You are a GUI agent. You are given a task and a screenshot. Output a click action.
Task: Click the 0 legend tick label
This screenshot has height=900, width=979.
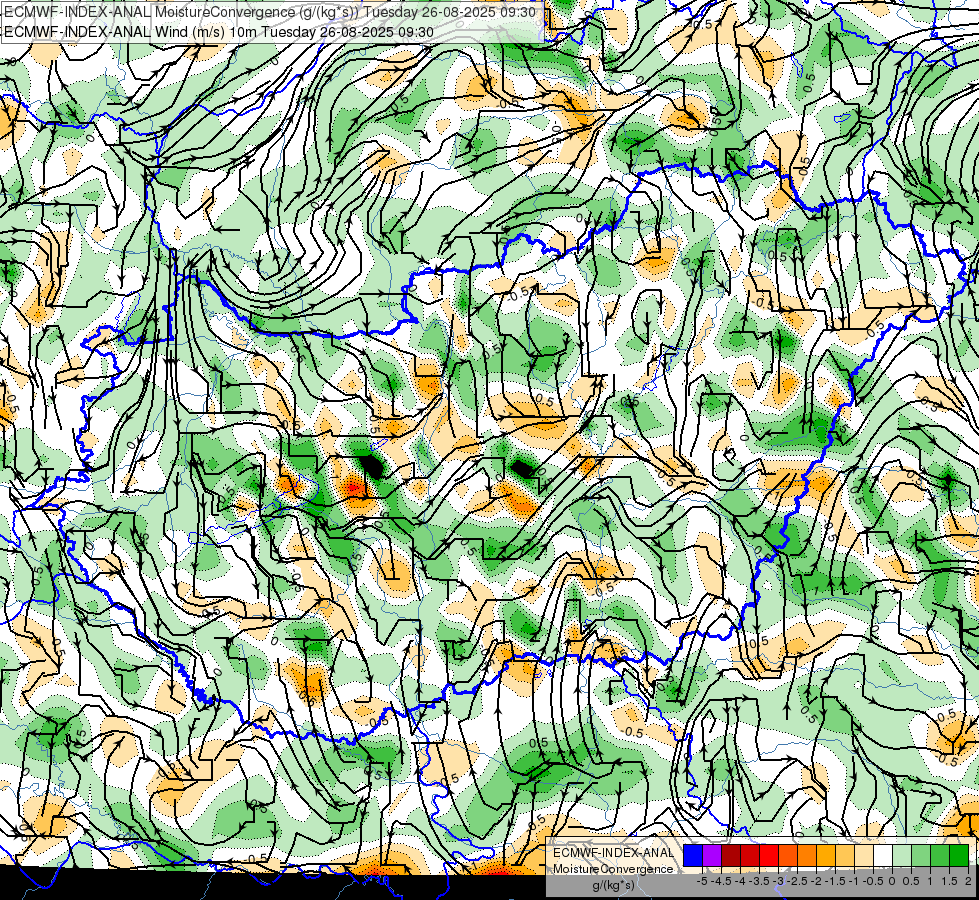pos(892,881)
